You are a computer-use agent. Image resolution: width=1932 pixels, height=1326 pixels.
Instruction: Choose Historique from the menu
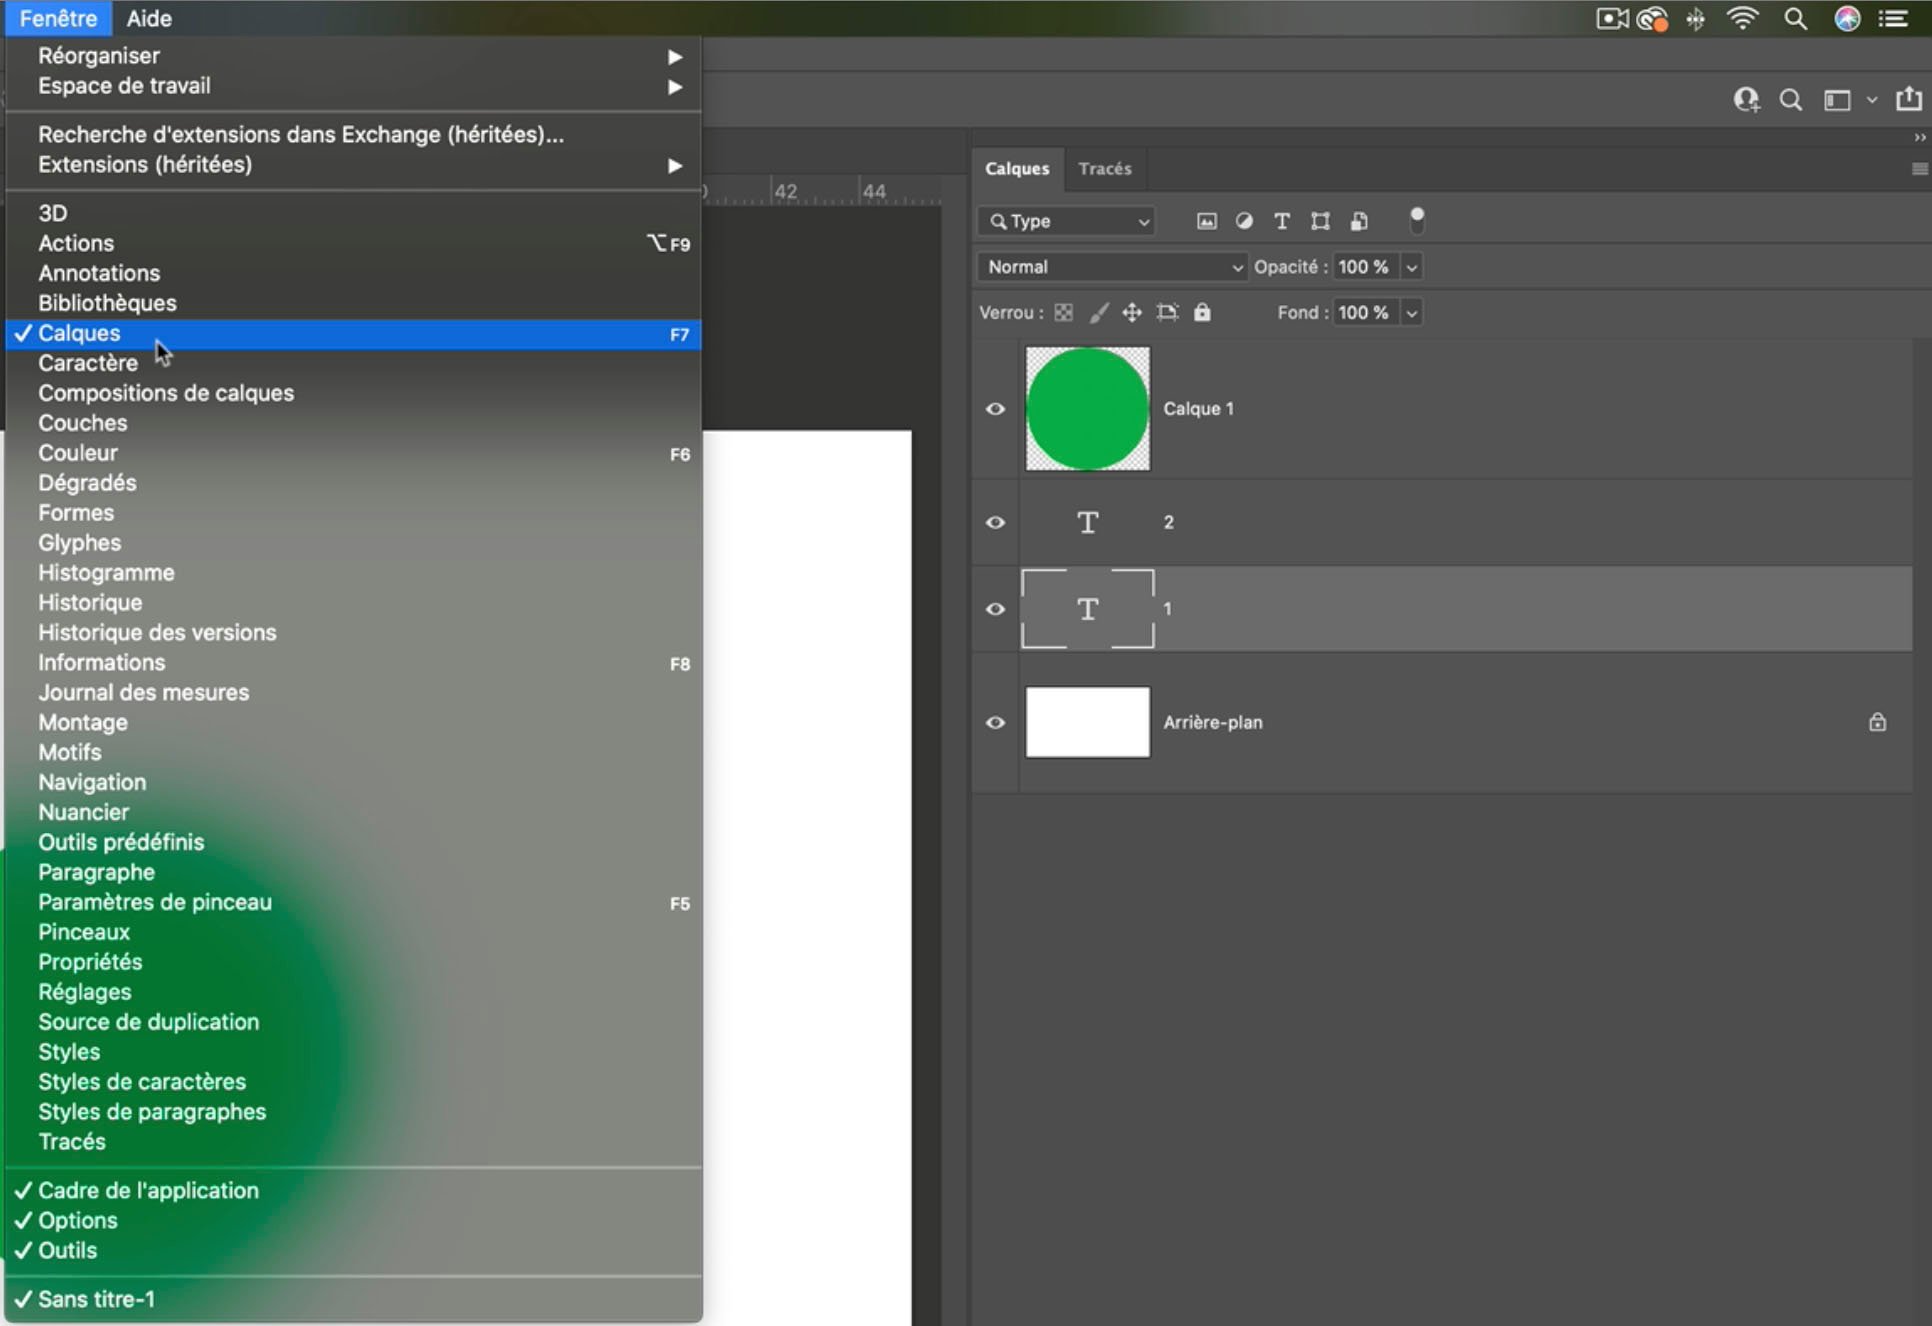(x=353, y=603)
